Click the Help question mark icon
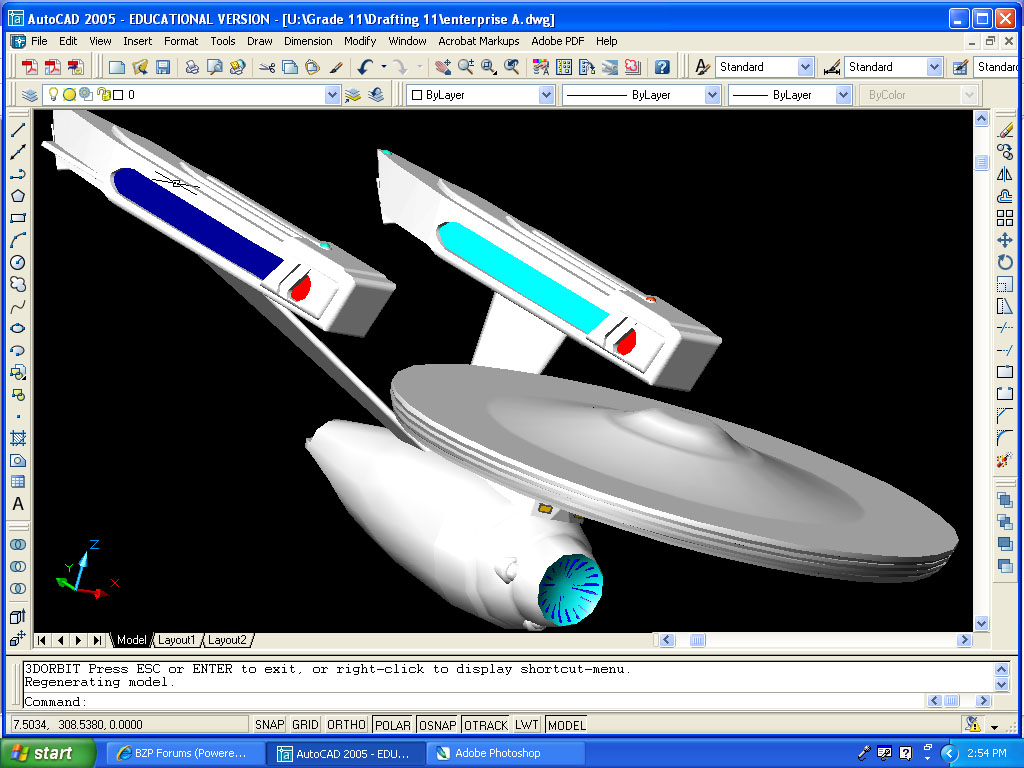1024x768 pixels. coord(662,67)
